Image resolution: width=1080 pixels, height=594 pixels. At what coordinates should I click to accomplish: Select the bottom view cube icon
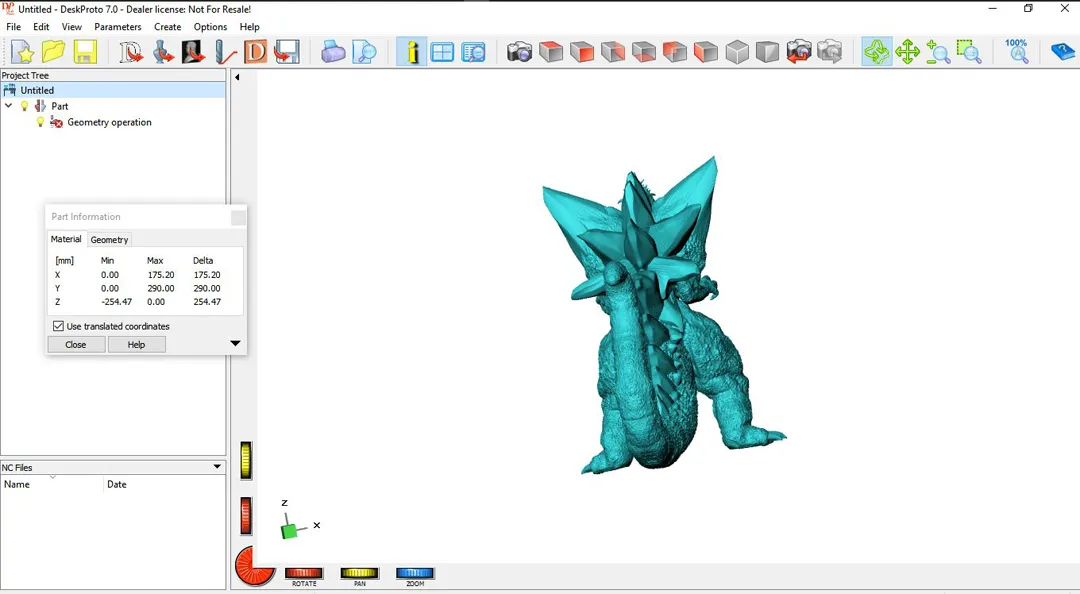click(644, 52)
